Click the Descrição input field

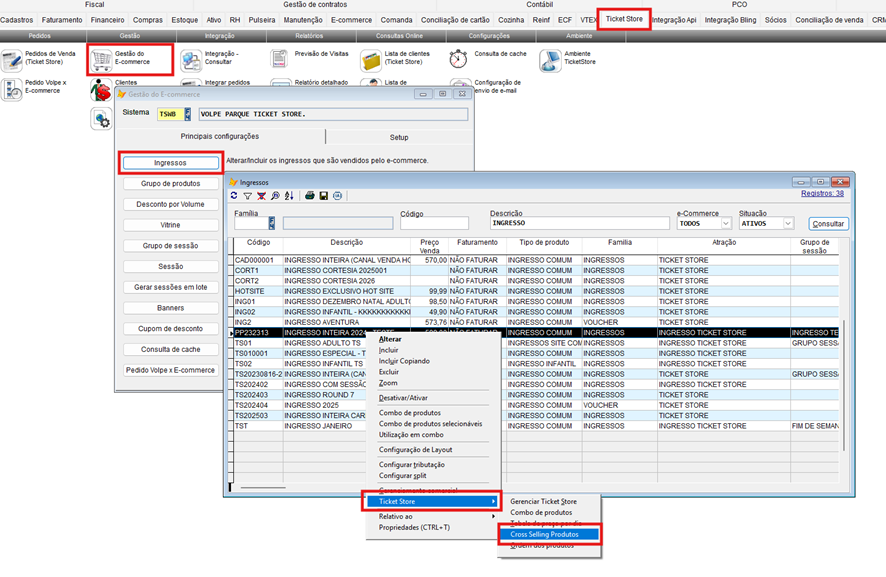tap(579, 224)
